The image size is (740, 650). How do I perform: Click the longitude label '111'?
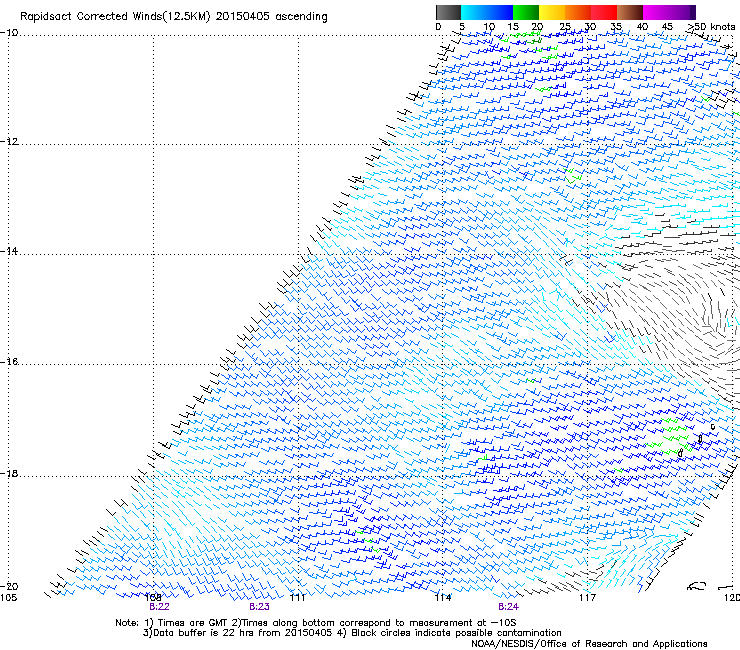point(298,598)
